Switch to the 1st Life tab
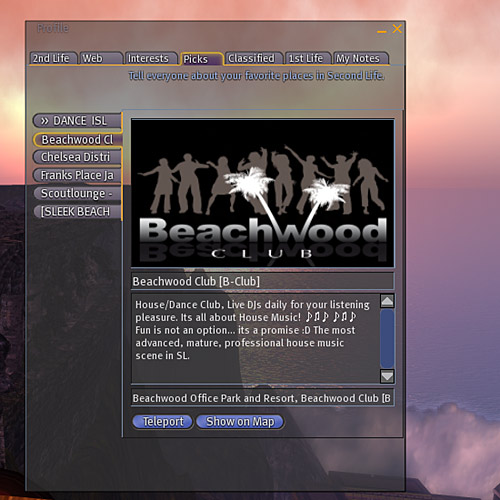The width and height of the screenshot is (500, 500). coord(308,58)
